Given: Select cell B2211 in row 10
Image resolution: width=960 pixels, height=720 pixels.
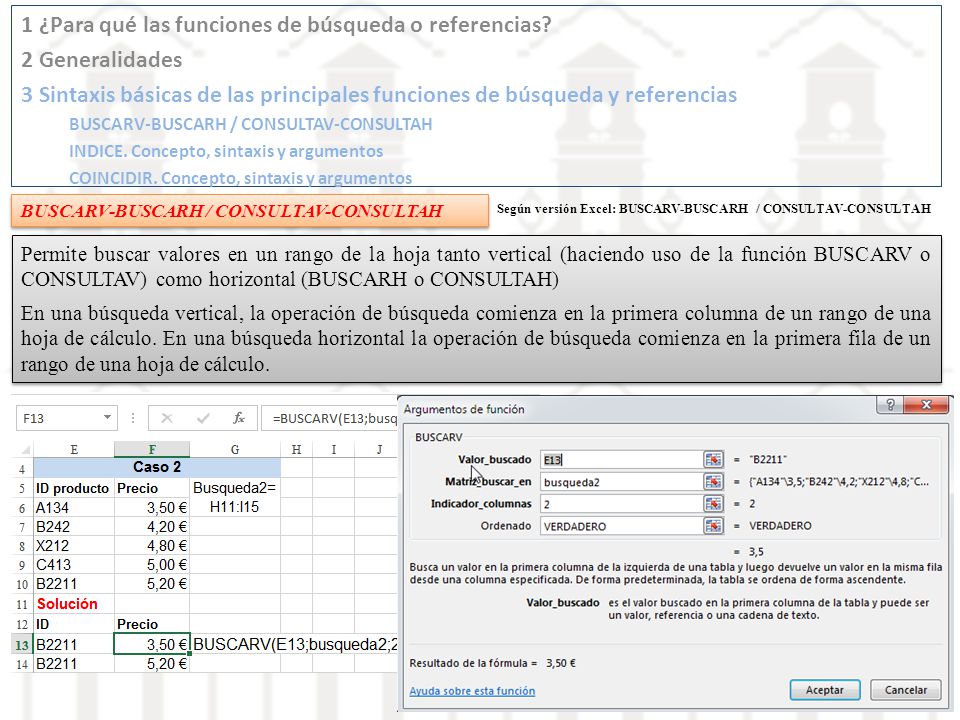Looking at the screenshot, I should (74, 584).
